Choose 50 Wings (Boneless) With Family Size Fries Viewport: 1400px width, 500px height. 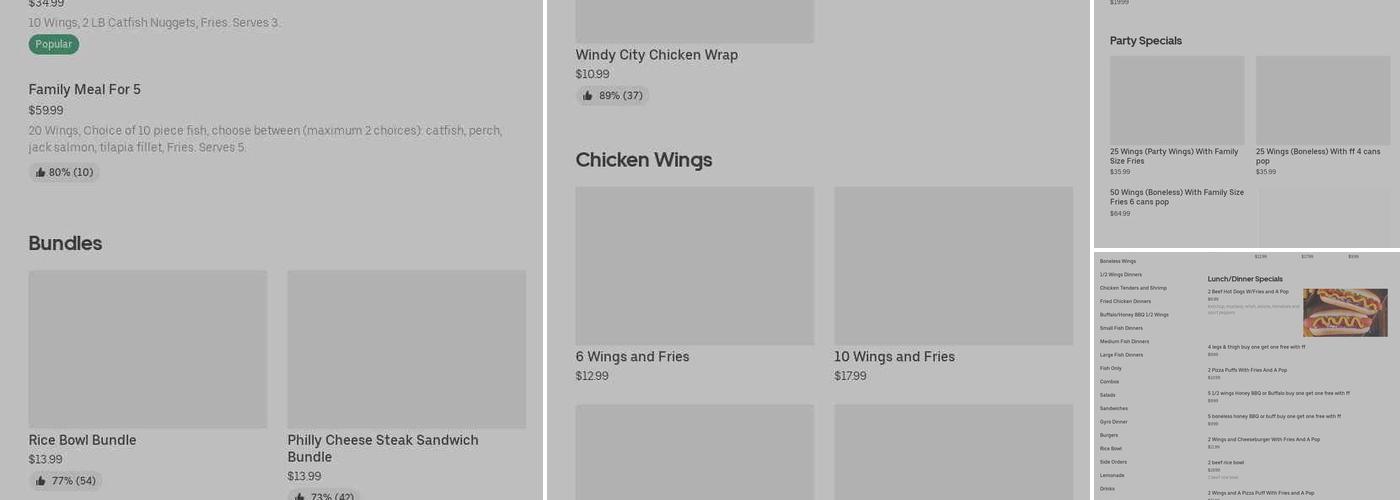(1177, 197)
